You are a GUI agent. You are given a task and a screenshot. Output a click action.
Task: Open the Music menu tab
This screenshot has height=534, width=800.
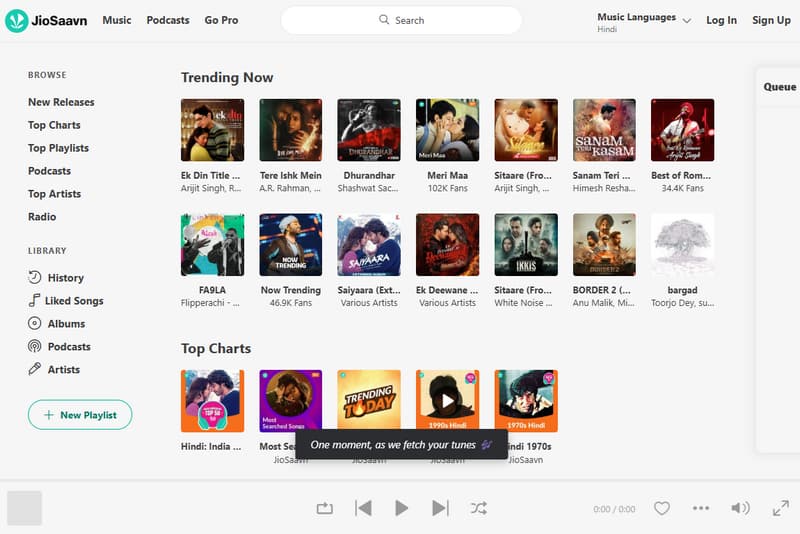(117, 20)
